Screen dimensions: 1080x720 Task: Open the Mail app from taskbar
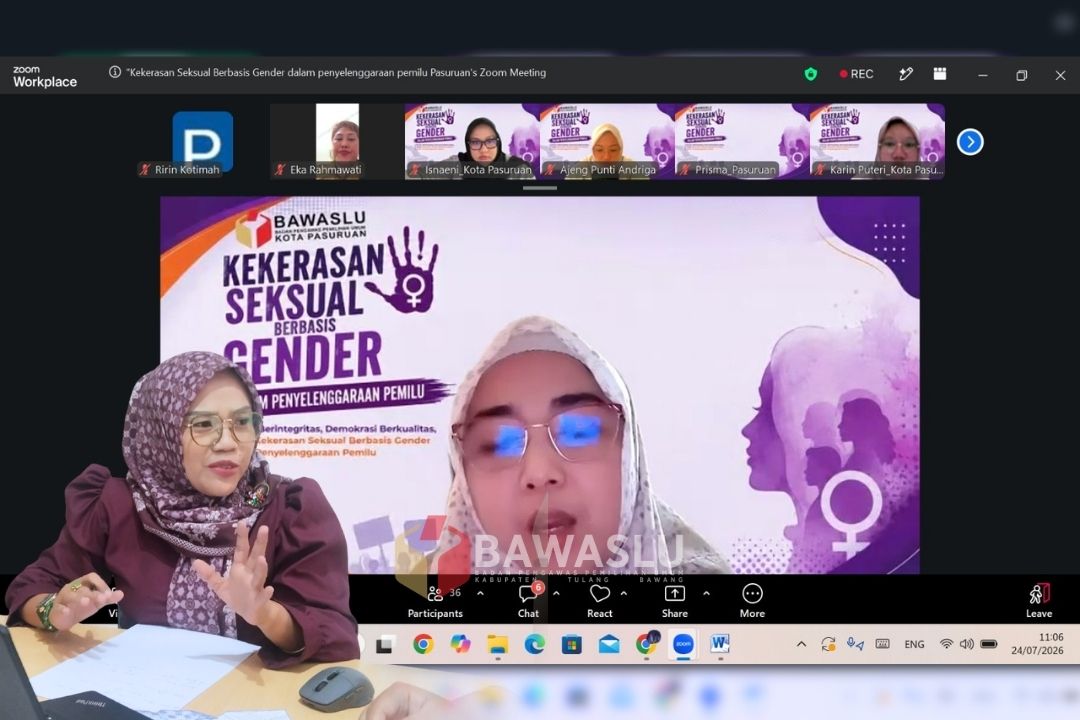pos(609,644)
